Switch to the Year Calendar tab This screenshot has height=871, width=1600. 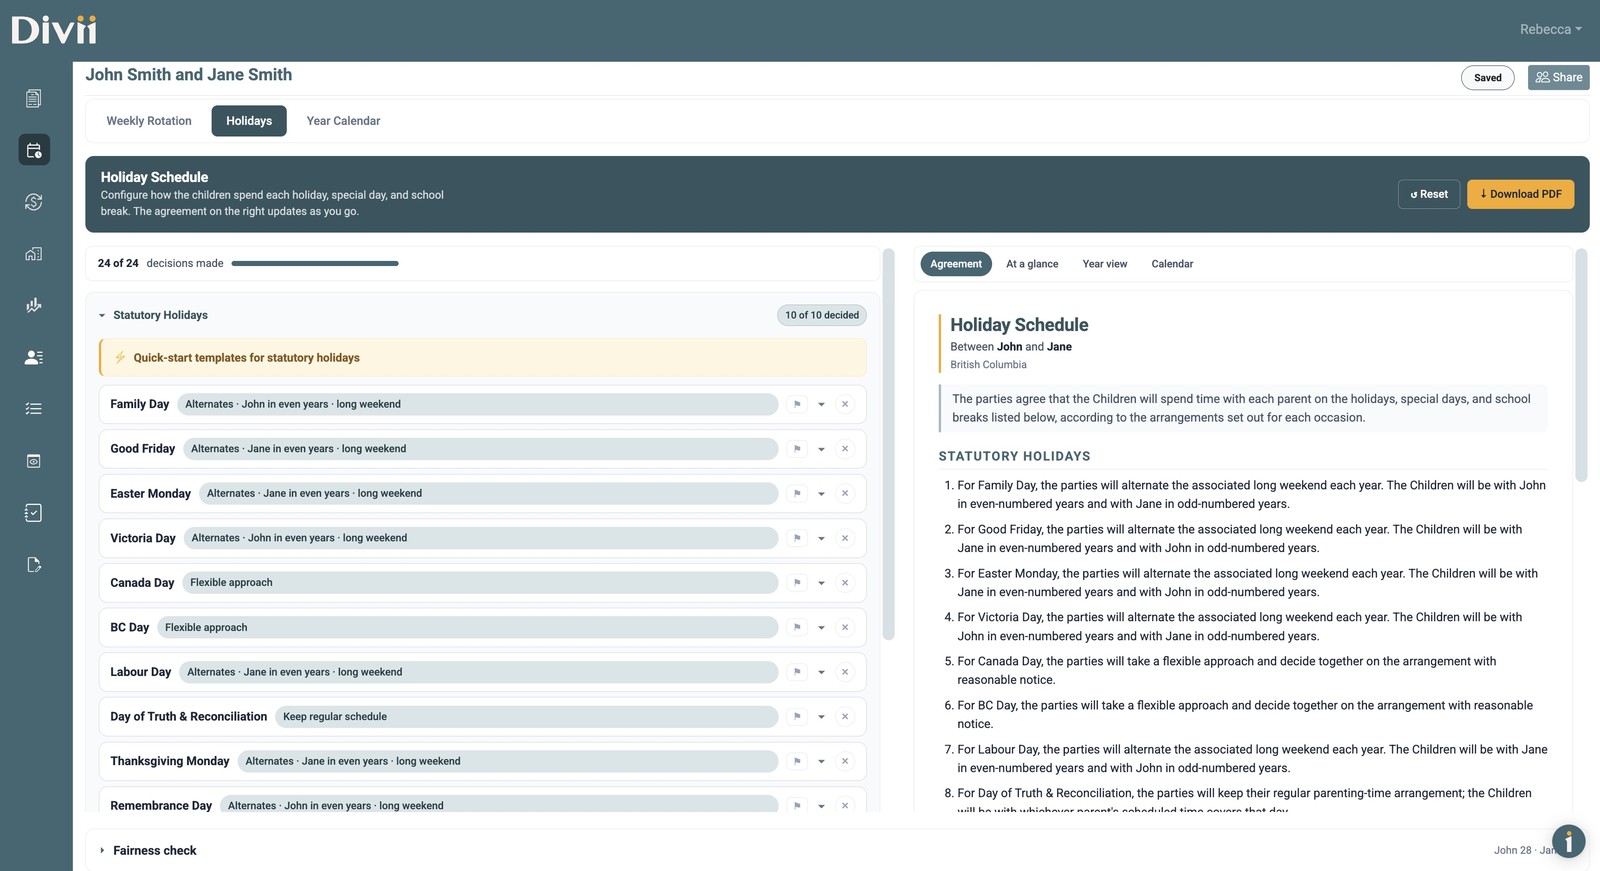343,121
